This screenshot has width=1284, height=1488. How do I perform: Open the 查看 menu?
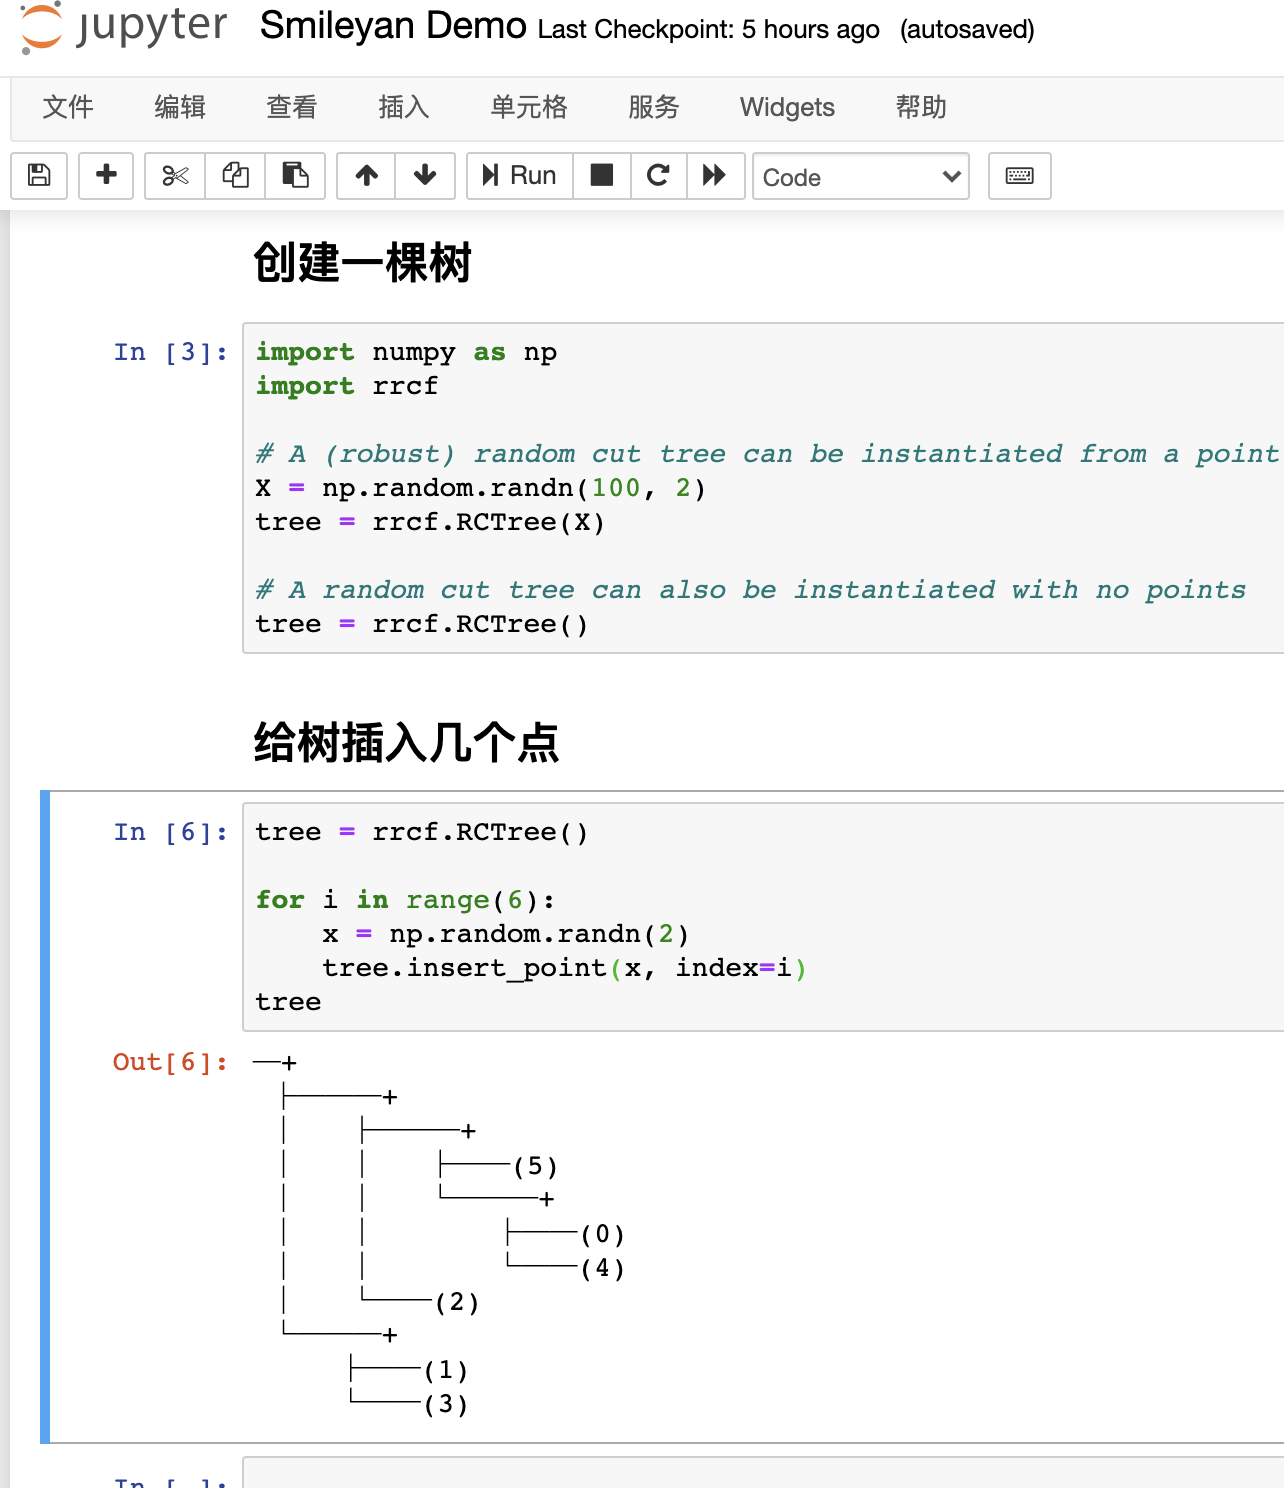coord(292,107)
